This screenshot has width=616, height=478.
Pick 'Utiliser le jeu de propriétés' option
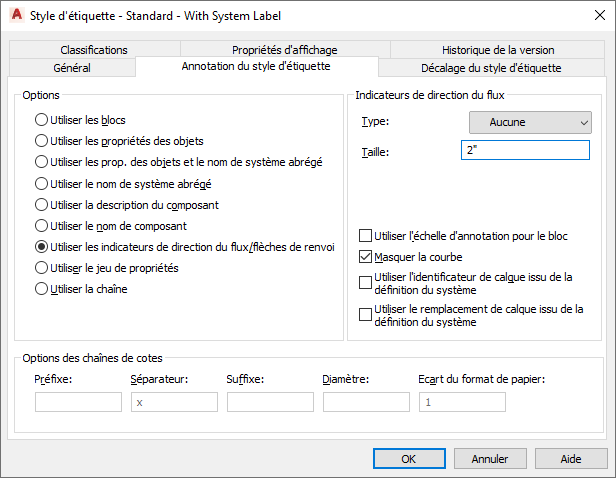41,268
